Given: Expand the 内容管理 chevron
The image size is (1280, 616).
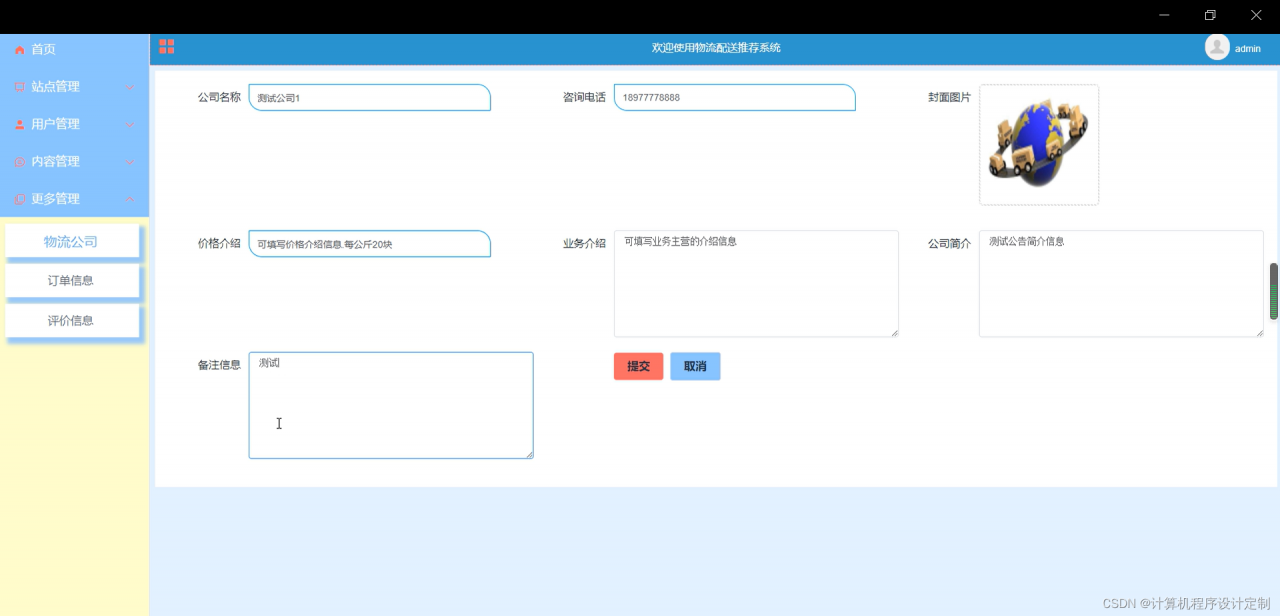Looking at the screenshot, I should pos(130,162).
